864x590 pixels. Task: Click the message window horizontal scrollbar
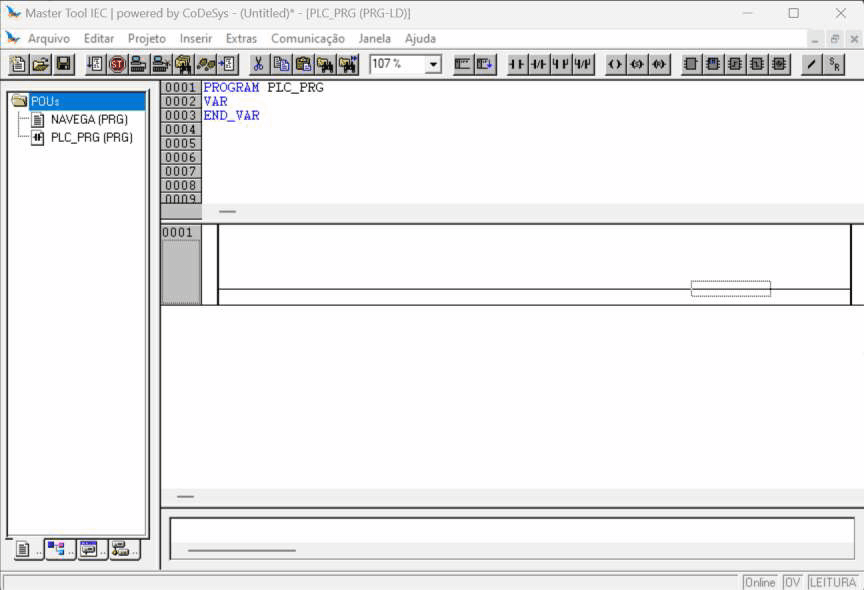[x=241, y=550]
